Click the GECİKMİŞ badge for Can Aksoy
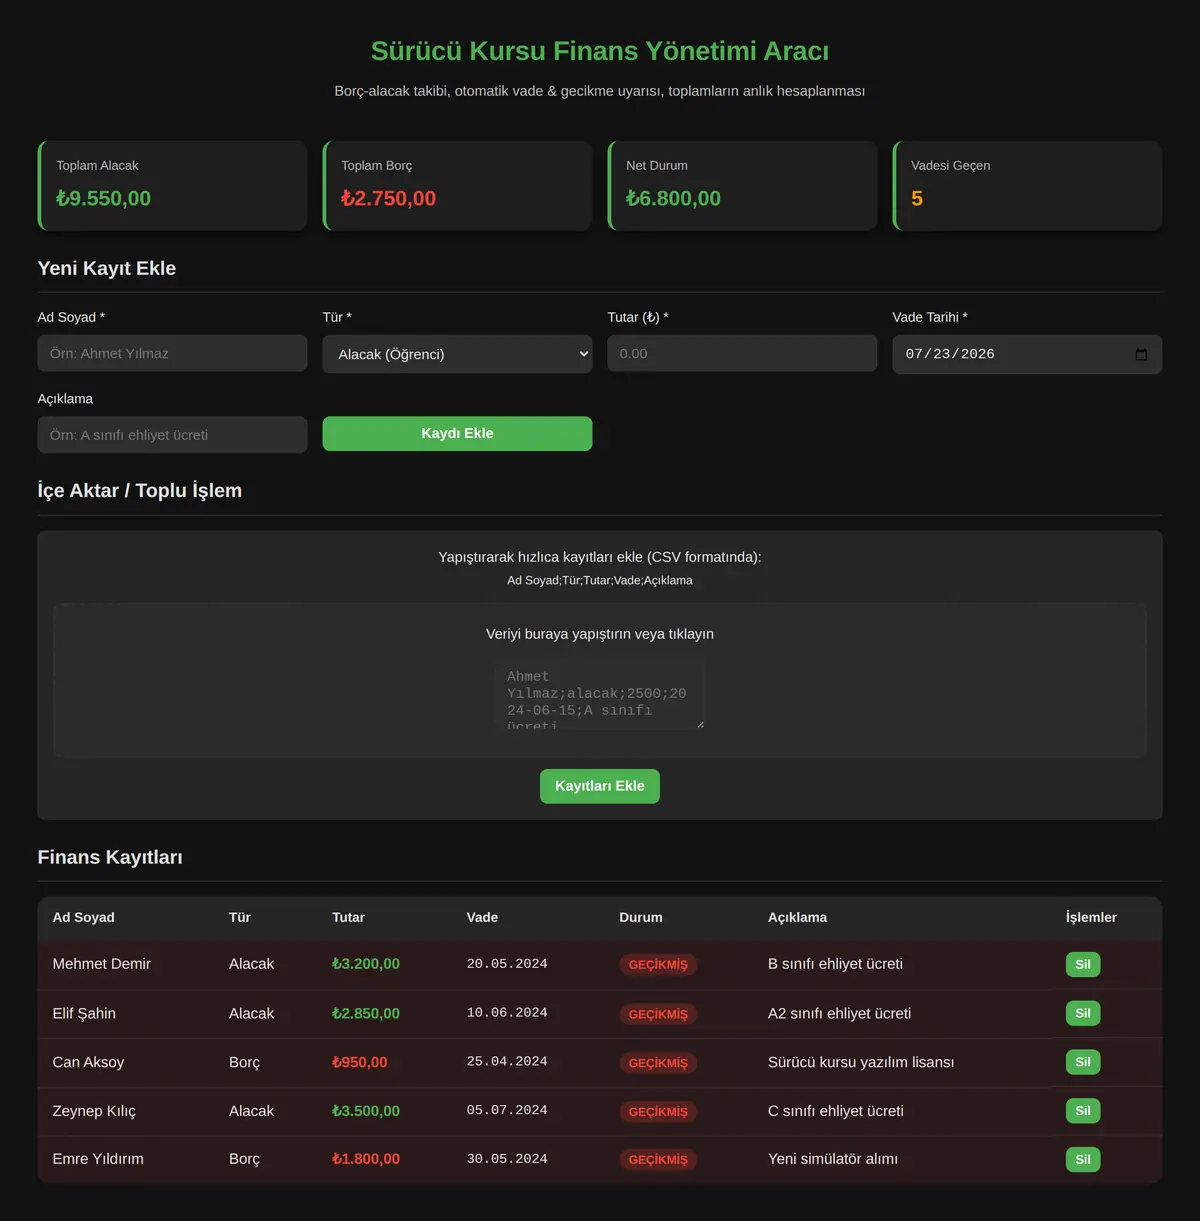Image resolution: width=1200 pixels, height=1221 pixels. pos(658,1063)
